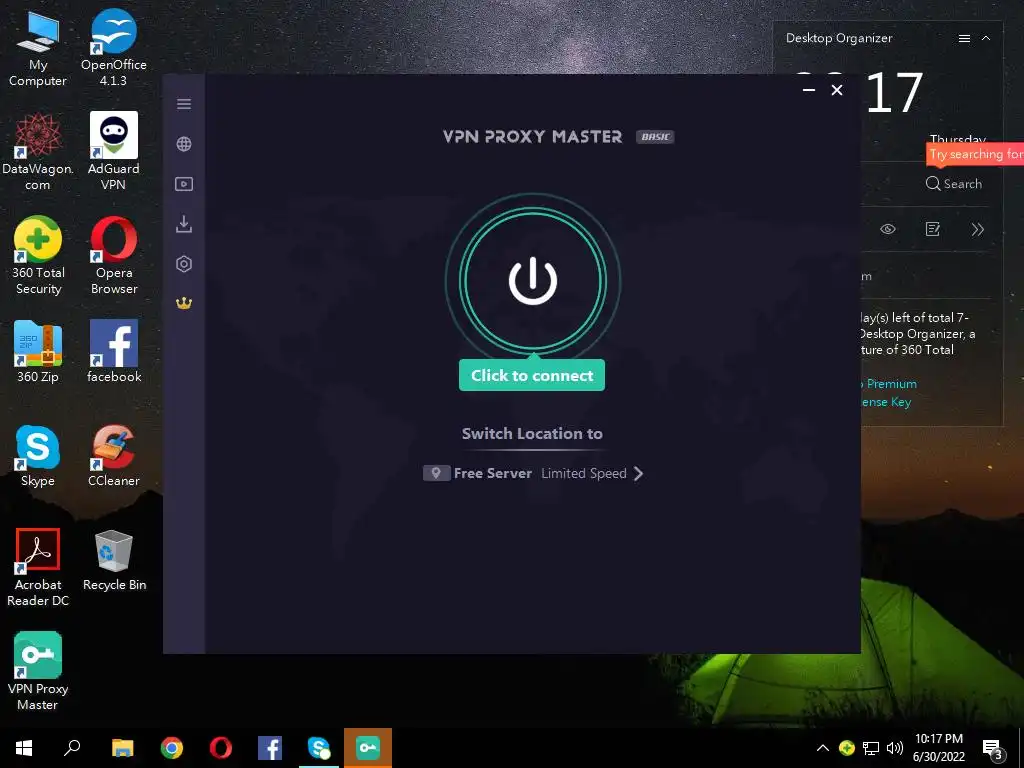Open the globe server locations icon in VPN sidebar
1024x768 pixels.
pyautogui.click(x=184, y=144)
